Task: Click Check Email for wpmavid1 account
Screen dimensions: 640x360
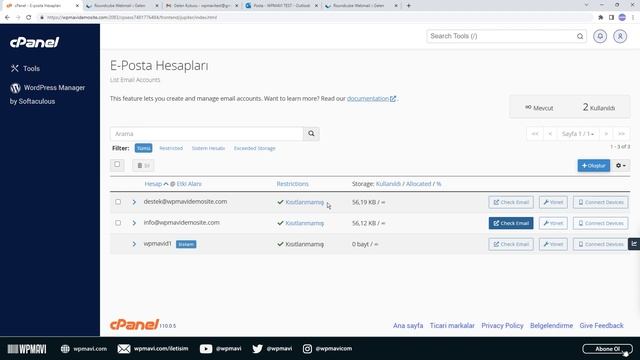Action: [511, 244]
